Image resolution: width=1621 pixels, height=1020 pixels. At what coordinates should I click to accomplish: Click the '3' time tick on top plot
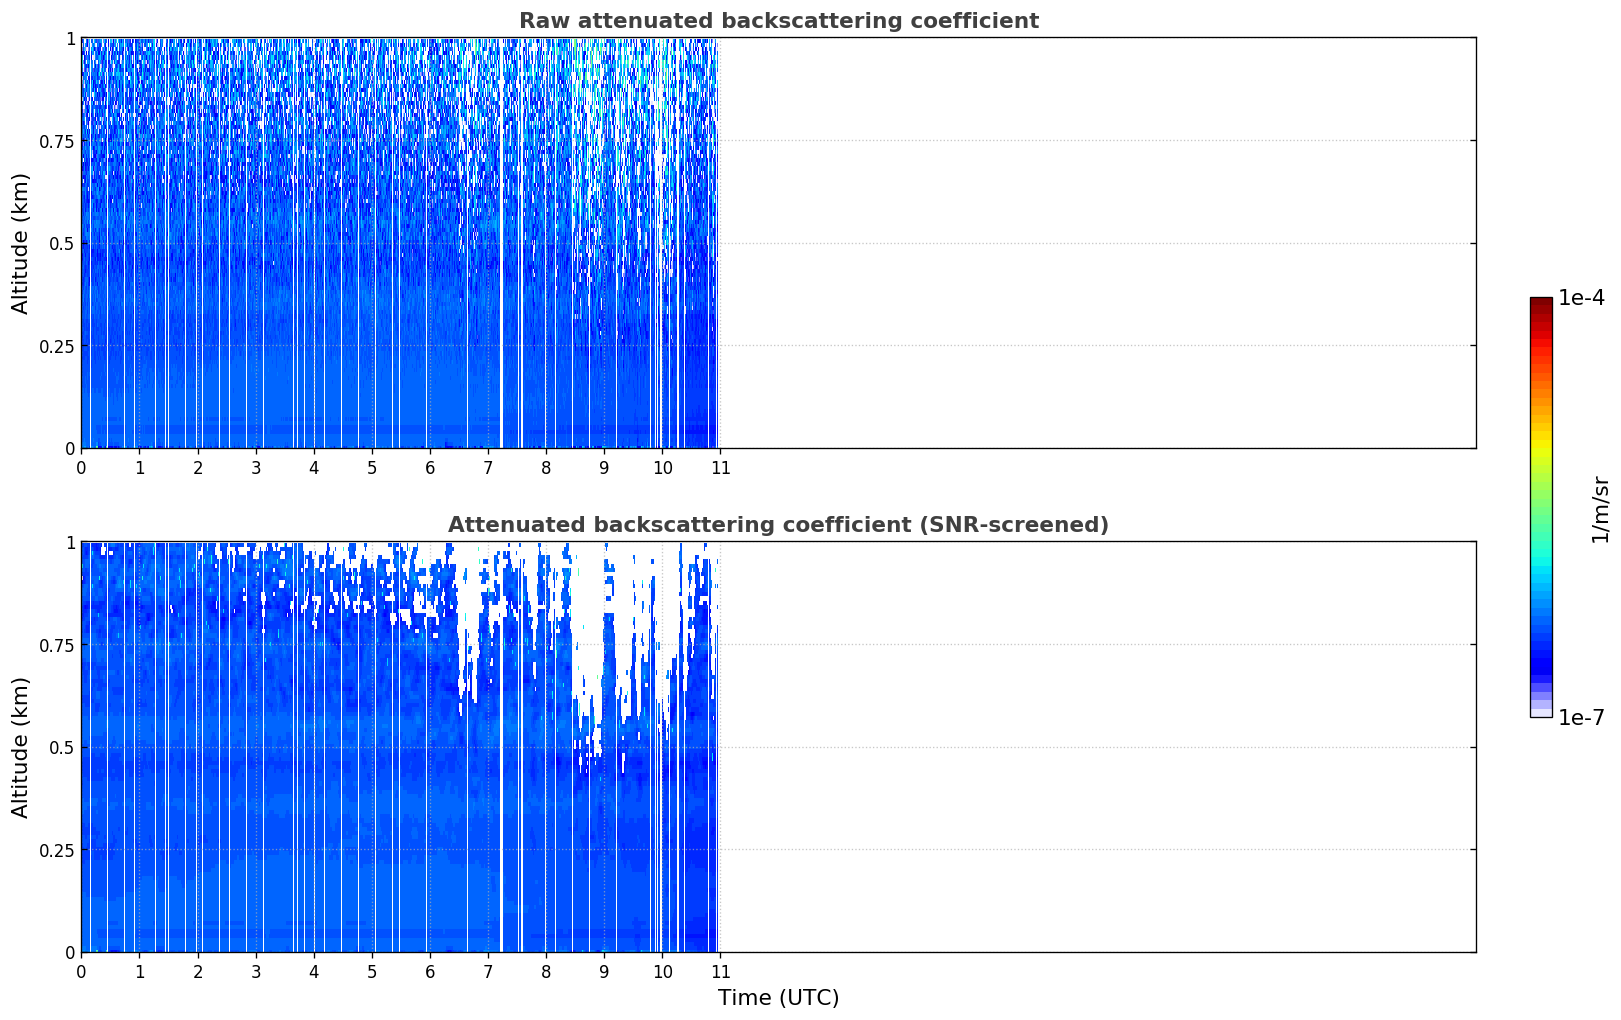point(256,468)
